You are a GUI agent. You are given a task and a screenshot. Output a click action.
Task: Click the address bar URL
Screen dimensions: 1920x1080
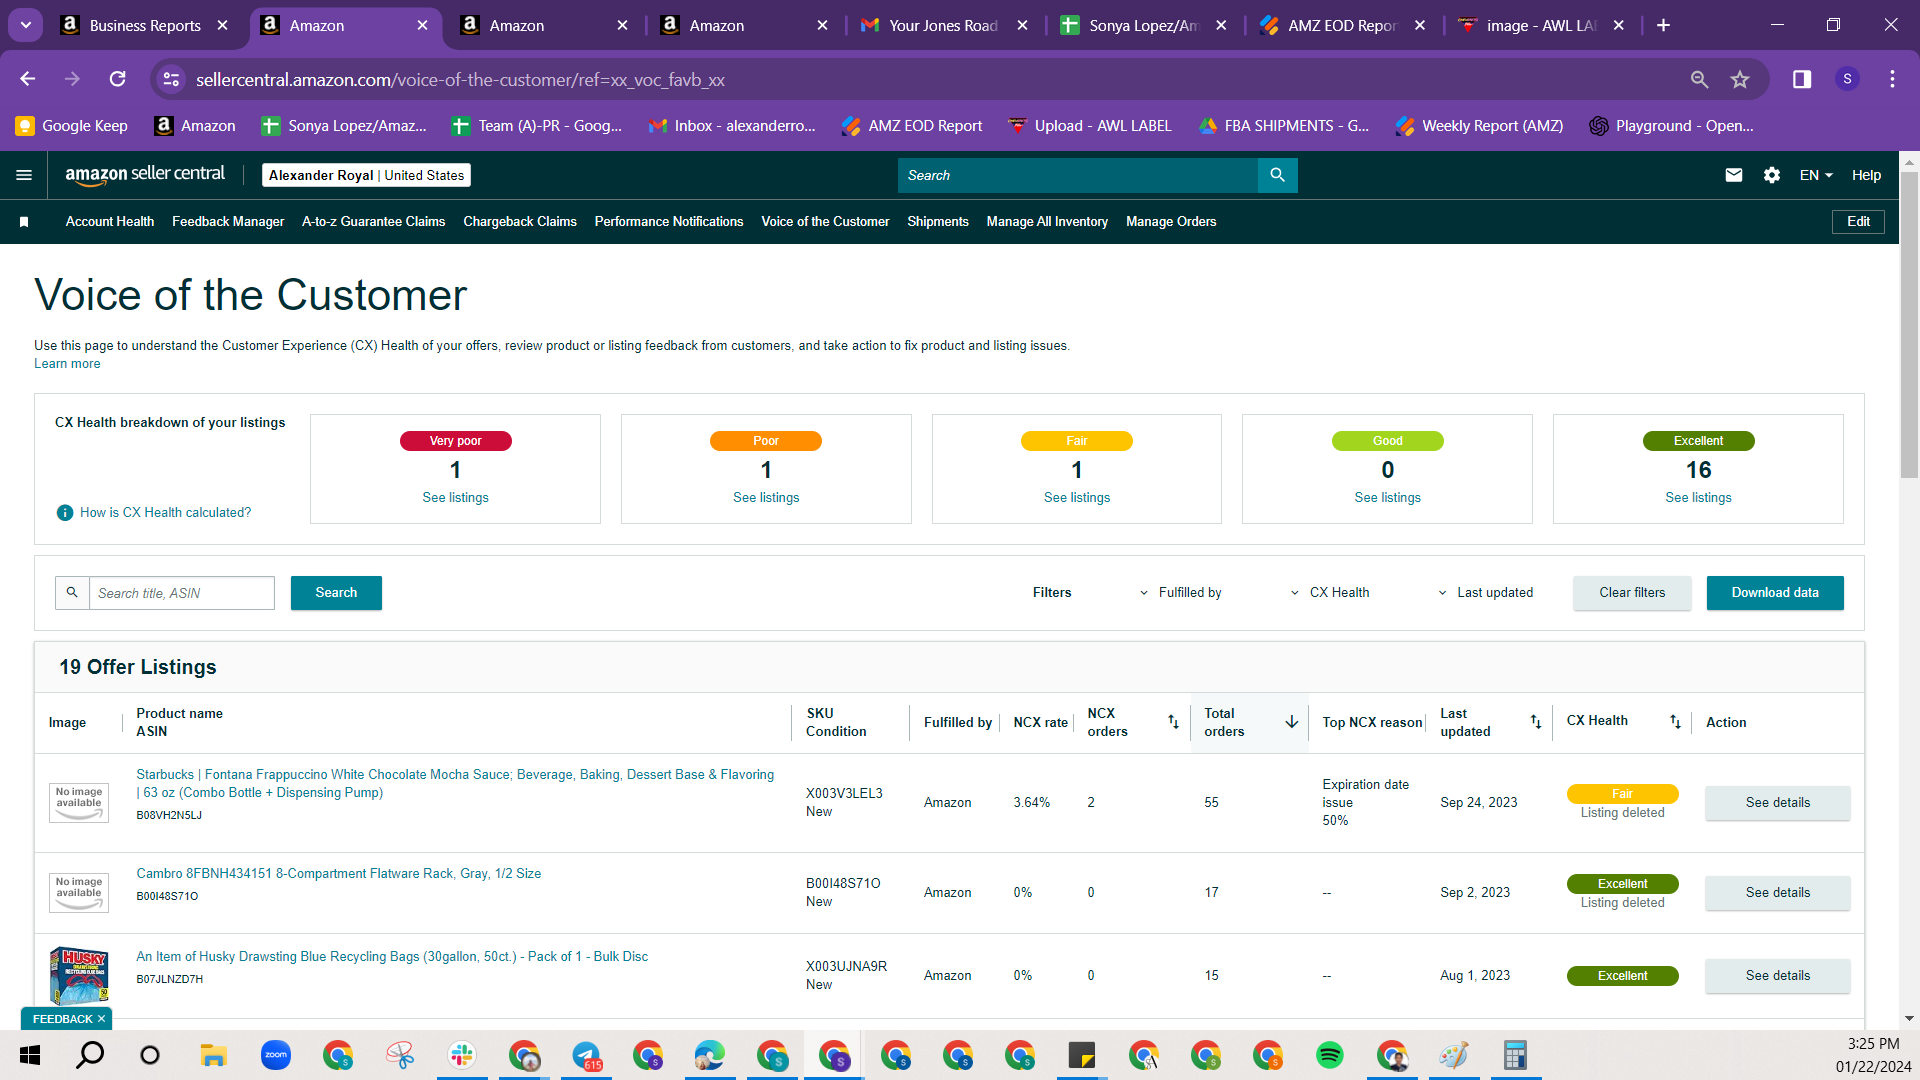point(460,79)
